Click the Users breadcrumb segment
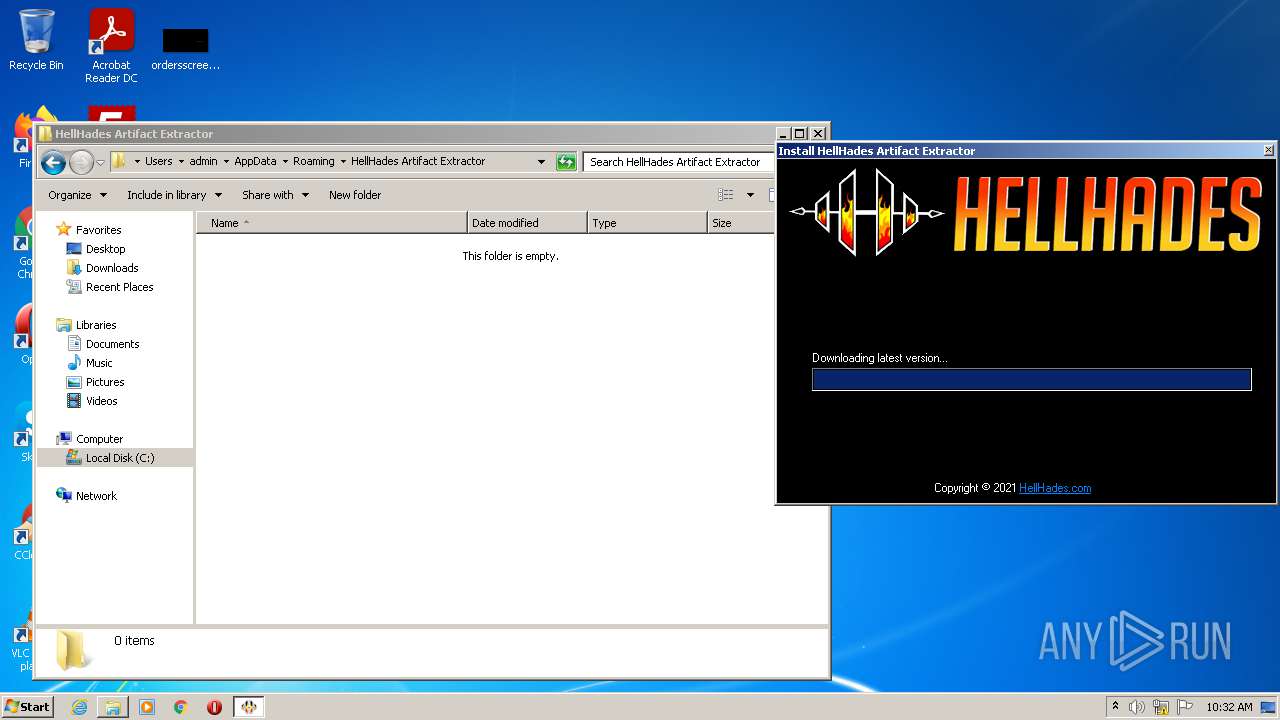Screen dimensions: 1280x720 click(158, 161)
